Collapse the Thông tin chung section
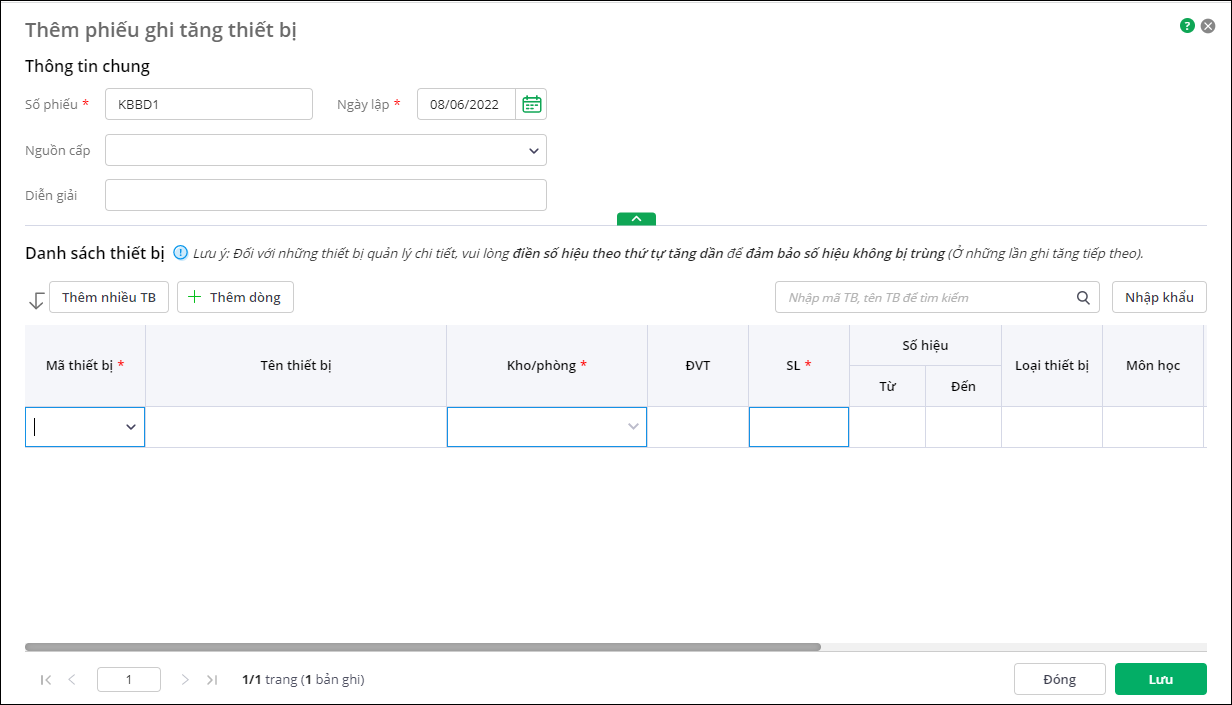Viewport: 1232px width, 705px height. pos(636,218)
